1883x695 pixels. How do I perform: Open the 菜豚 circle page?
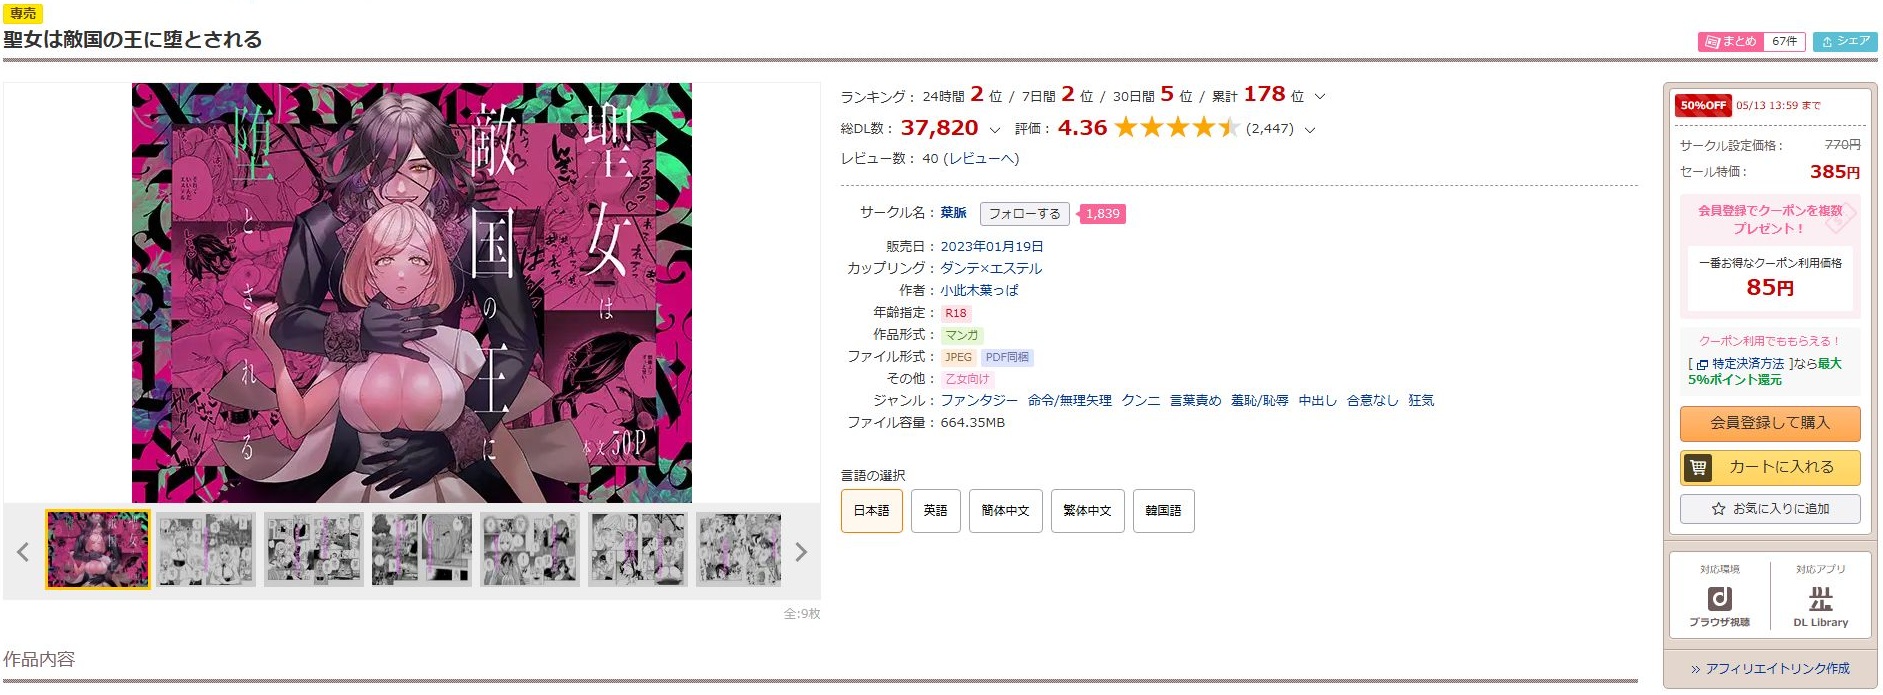click(x=953, y=212)
